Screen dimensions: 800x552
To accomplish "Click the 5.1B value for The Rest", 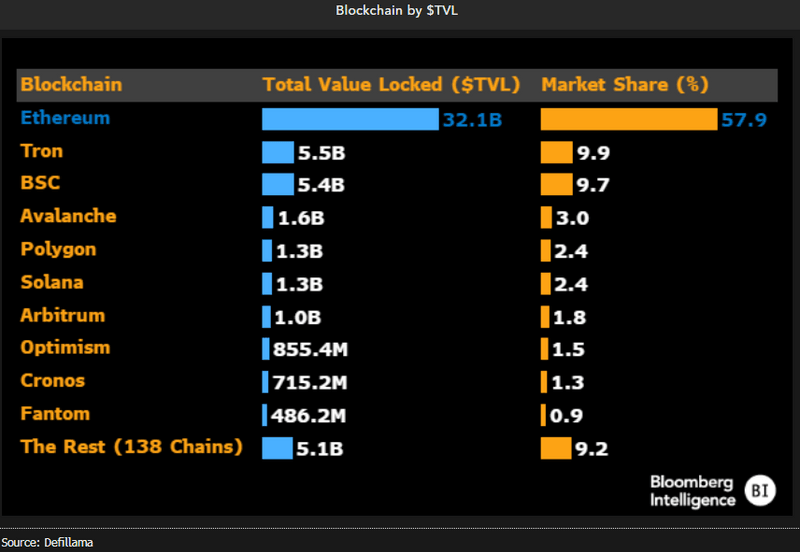I will [x=319, y=449].
